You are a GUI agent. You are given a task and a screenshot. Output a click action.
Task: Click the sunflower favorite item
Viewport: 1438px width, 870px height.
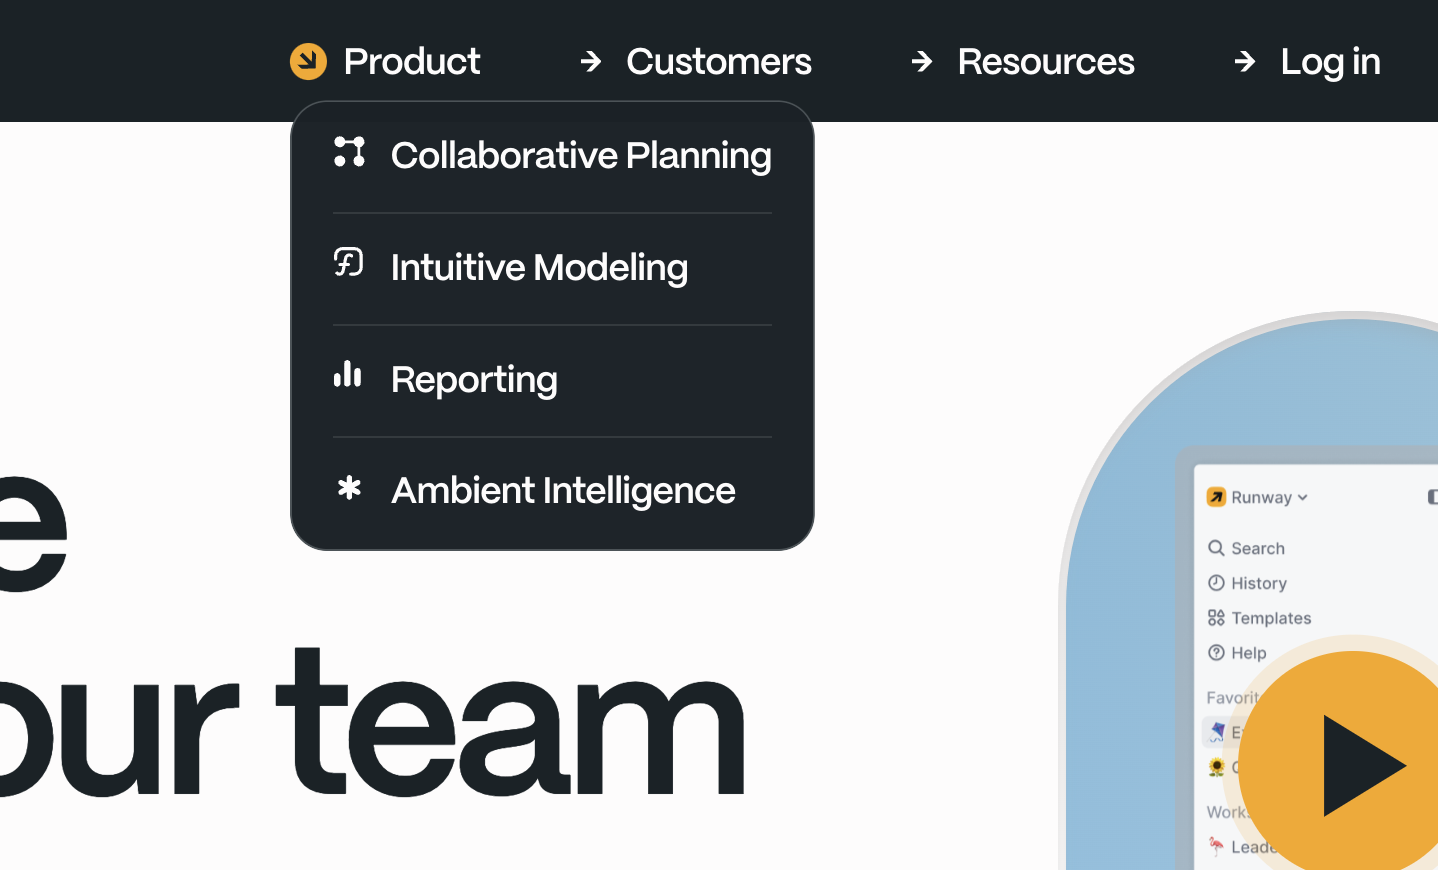(1218, 767)
